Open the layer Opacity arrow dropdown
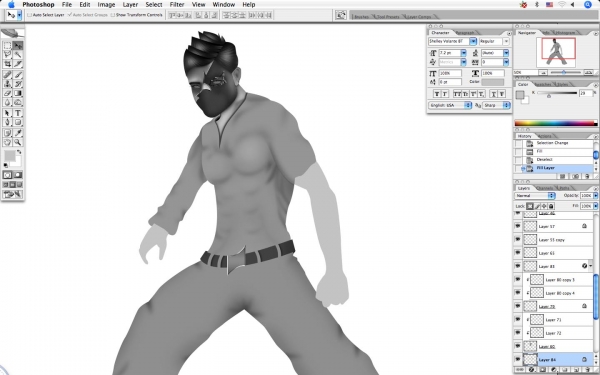This screenshot has height=375, width=600. 595,196
